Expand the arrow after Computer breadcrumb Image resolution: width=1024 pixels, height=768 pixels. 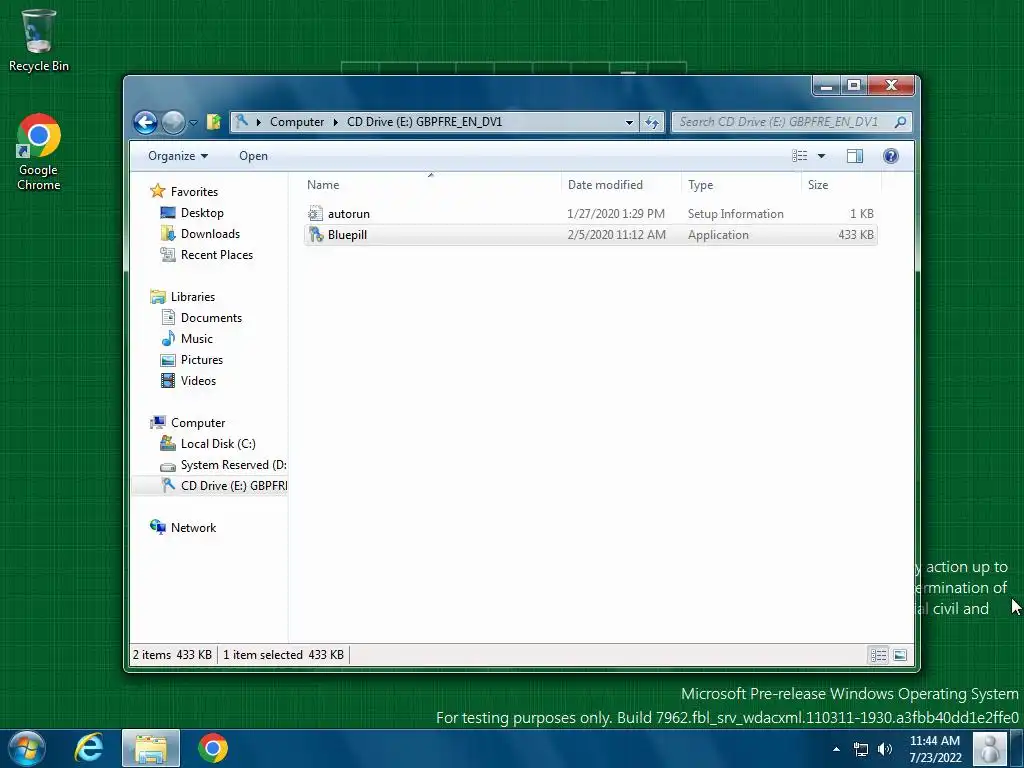[336, 121]
